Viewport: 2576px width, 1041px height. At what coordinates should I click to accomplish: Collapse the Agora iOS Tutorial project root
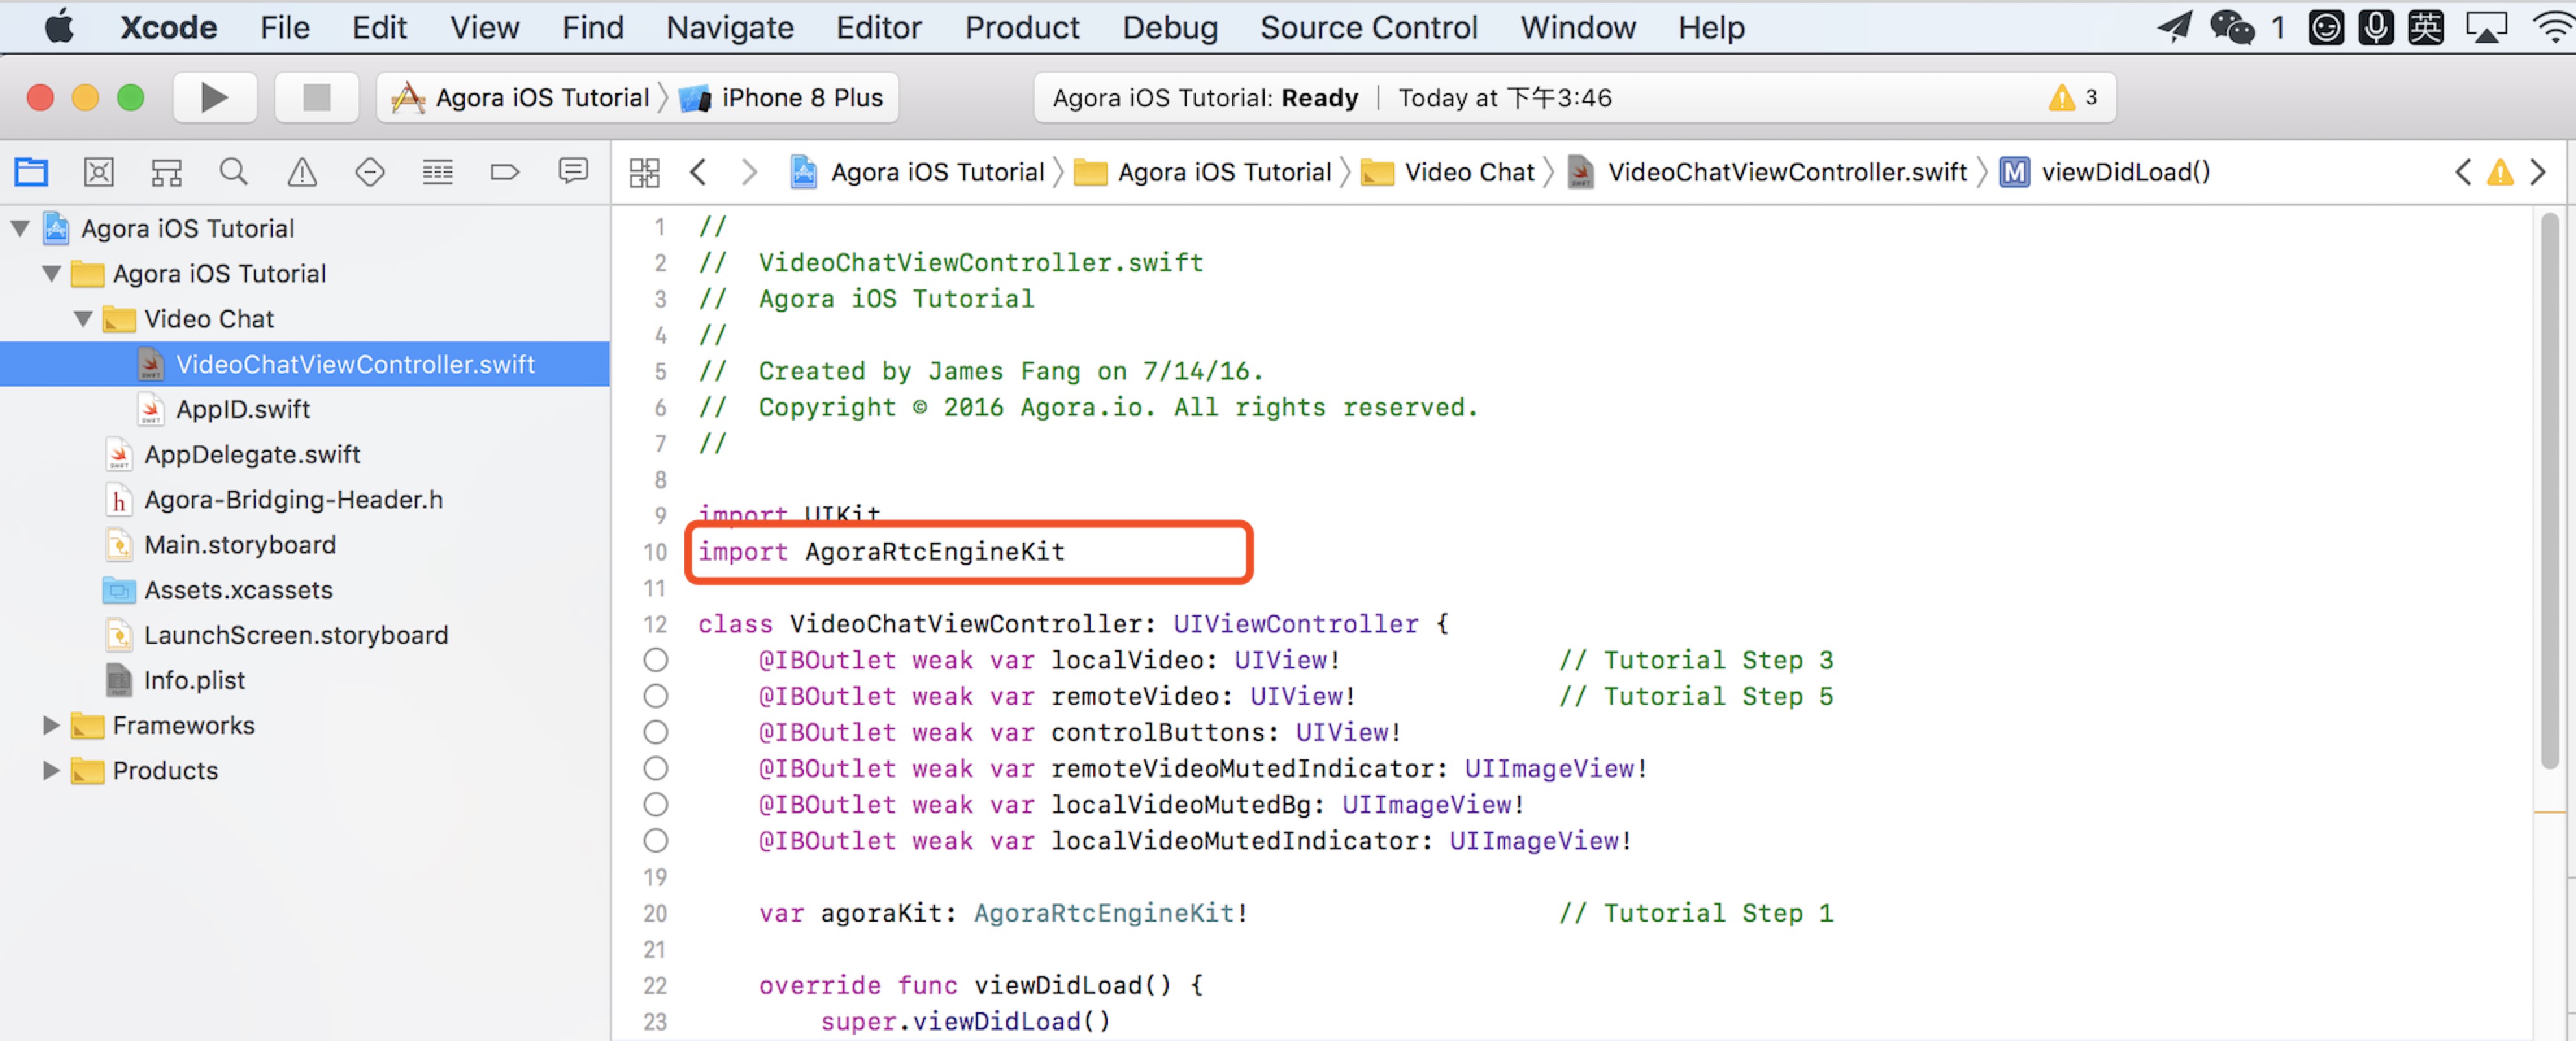pyautogui.click(x=20, y=228)
